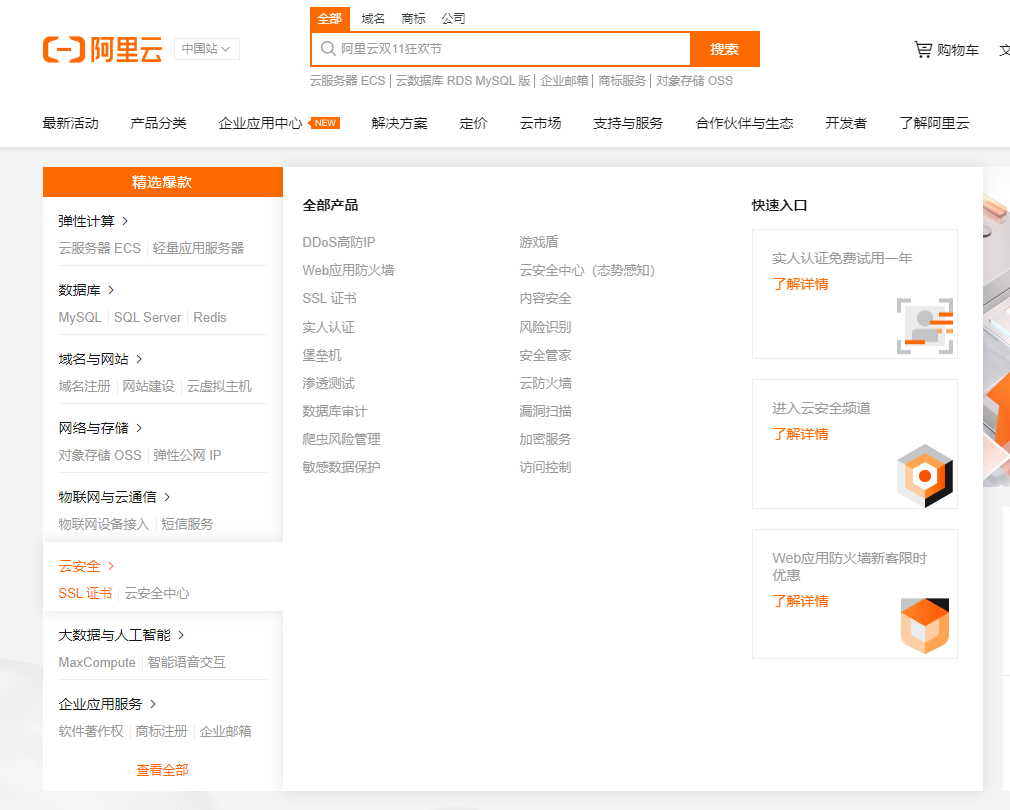Focus the search input field
The width and height of the screenshot is (1010, 810).
(510, 49)
